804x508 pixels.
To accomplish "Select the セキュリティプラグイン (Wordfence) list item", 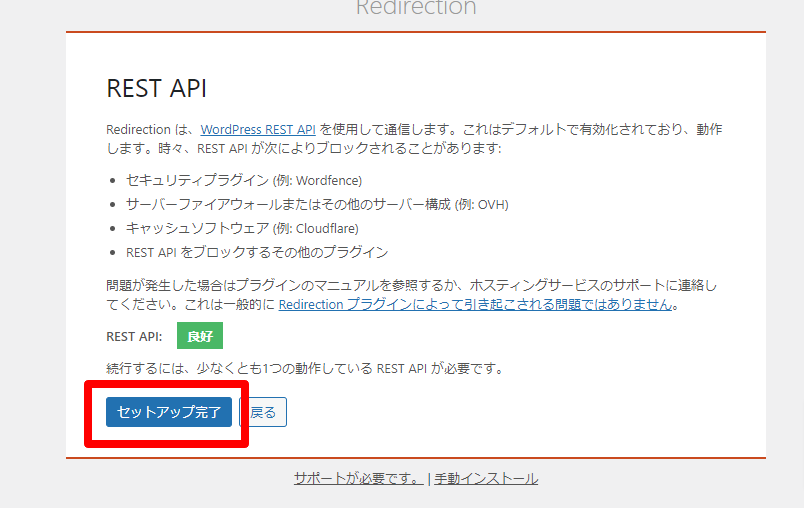I will pyautogui.click(x=243, y=181).
